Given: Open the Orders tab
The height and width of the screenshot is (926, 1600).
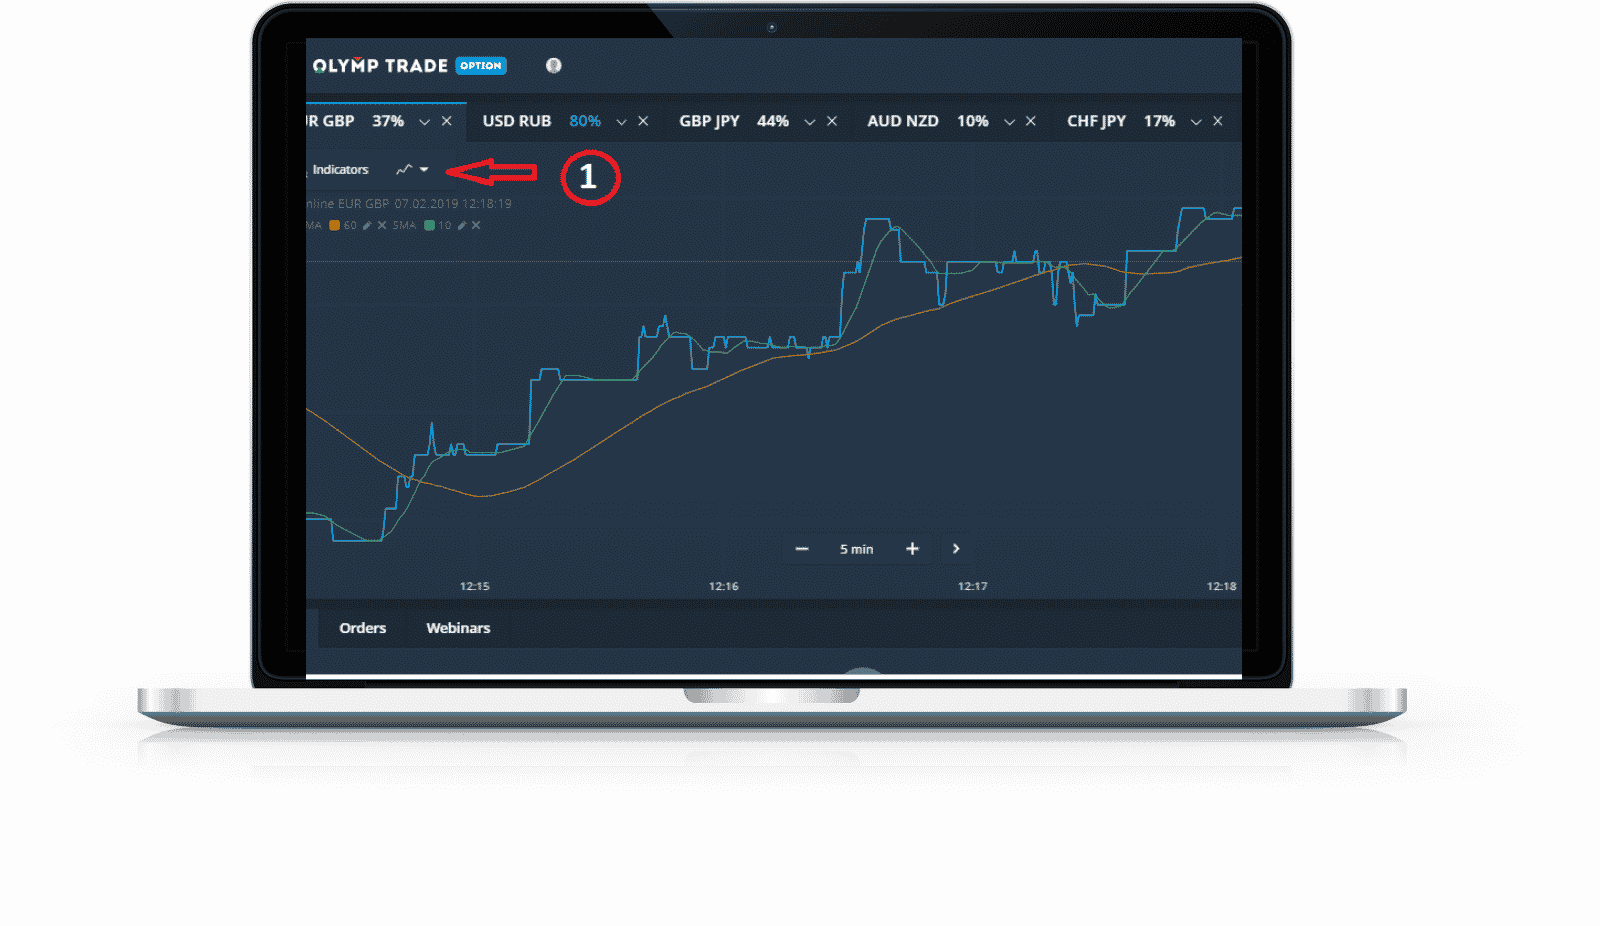Looking at the screenshot, I should (362, 628).
